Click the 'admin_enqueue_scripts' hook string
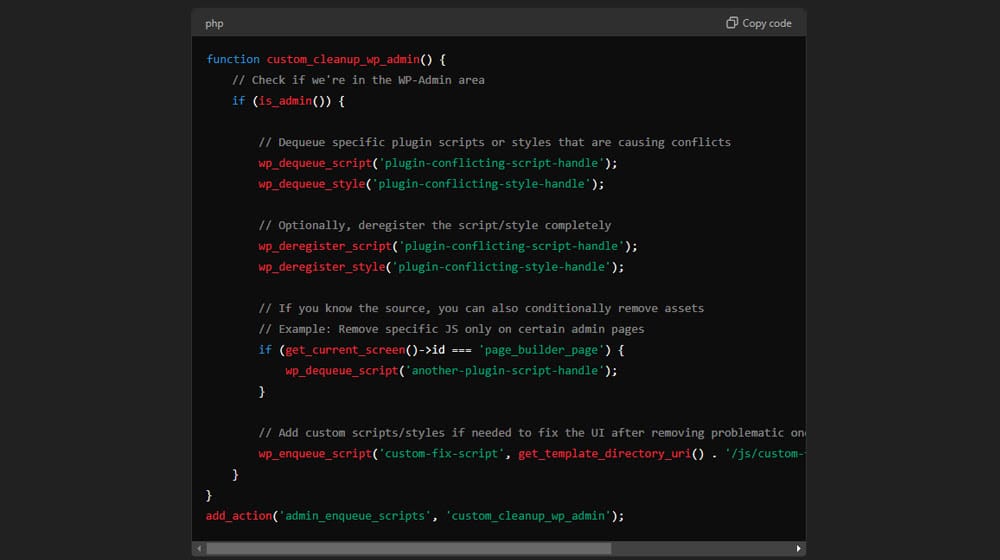This screenshot has height=560, width=1000. [x=355, y=516]
